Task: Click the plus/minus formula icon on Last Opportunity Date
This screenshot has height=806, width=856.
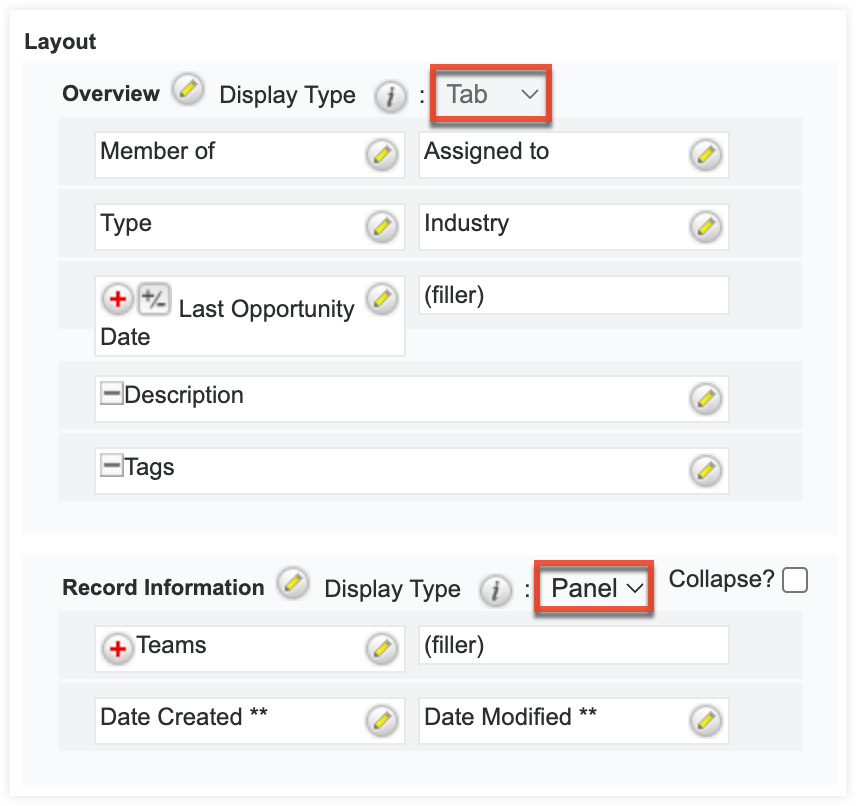Action: (x=154, y=299)
